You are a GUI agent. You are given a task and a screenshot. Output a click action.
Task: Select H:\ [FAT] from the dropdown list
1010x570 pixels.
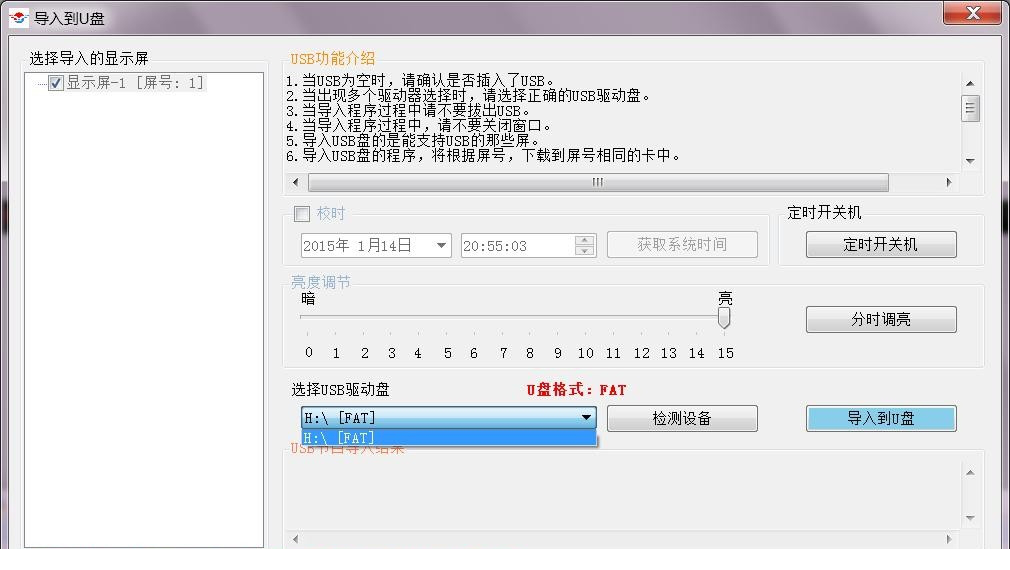point(448,438)
